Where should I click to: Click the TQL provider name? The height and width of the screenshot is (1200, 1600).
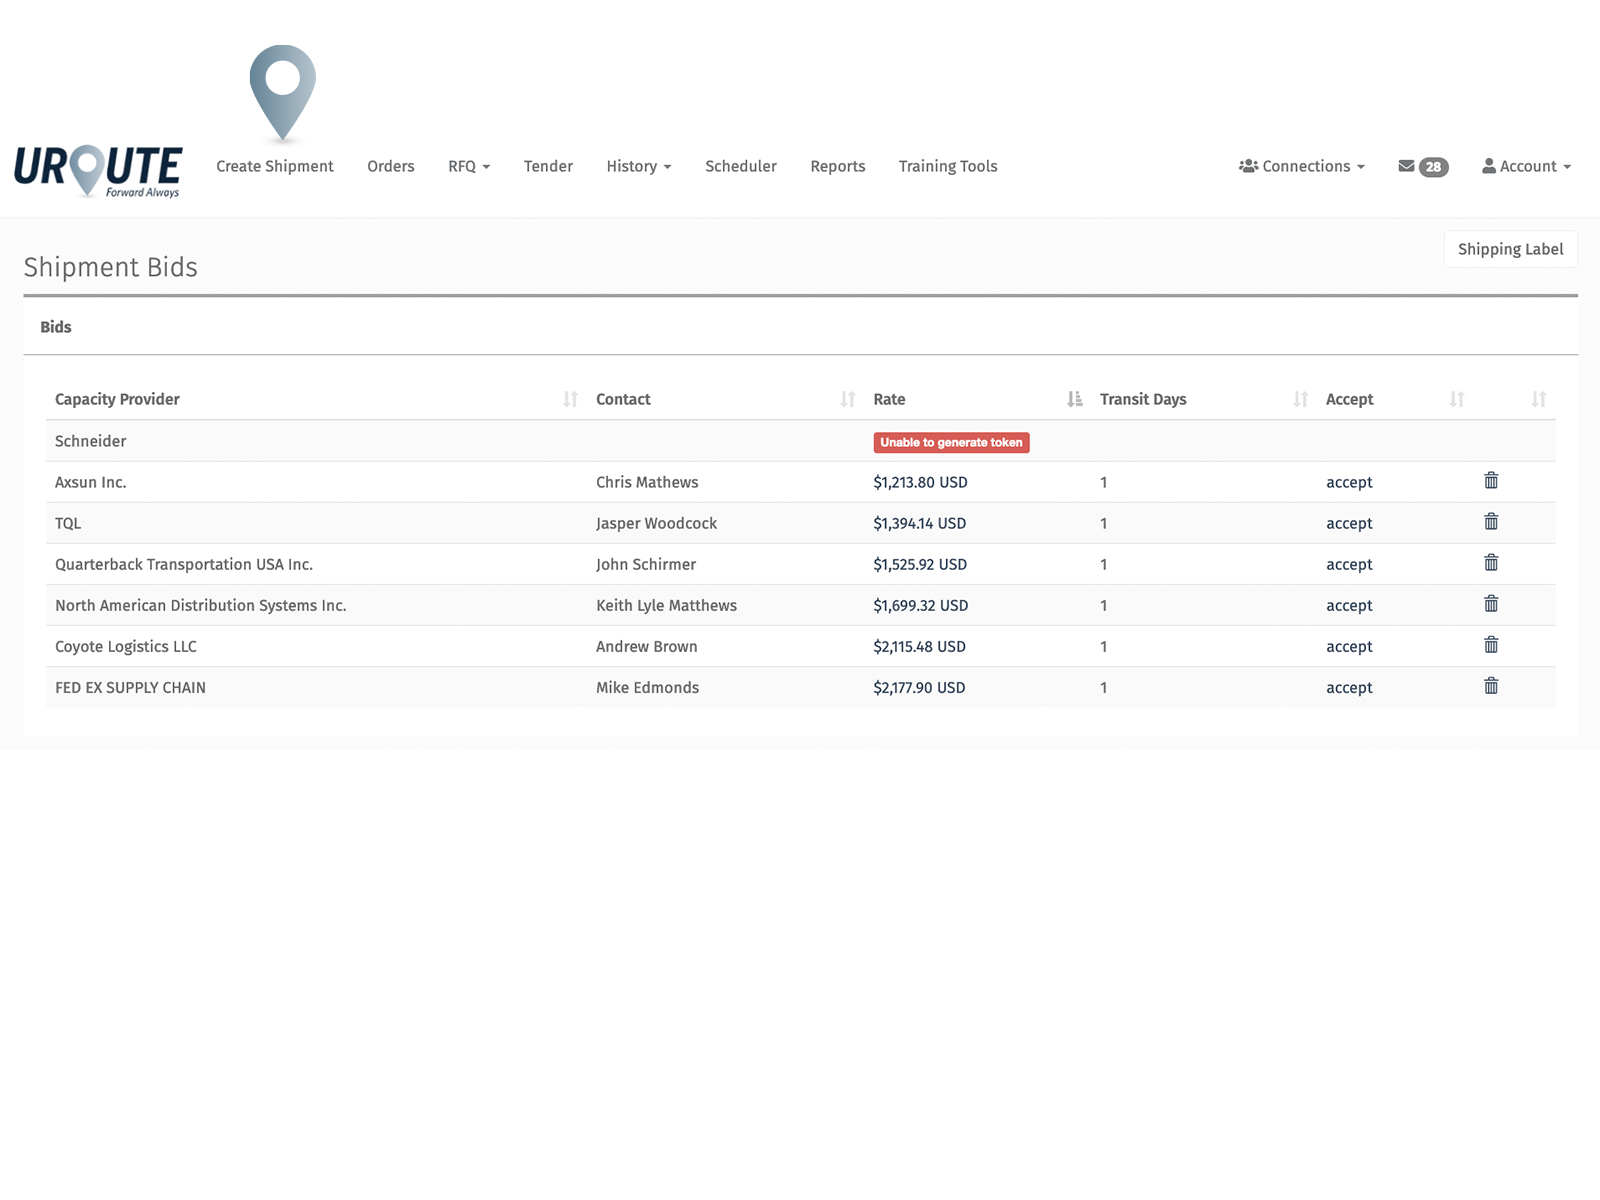pyautogui.click(x=68, y=523)
